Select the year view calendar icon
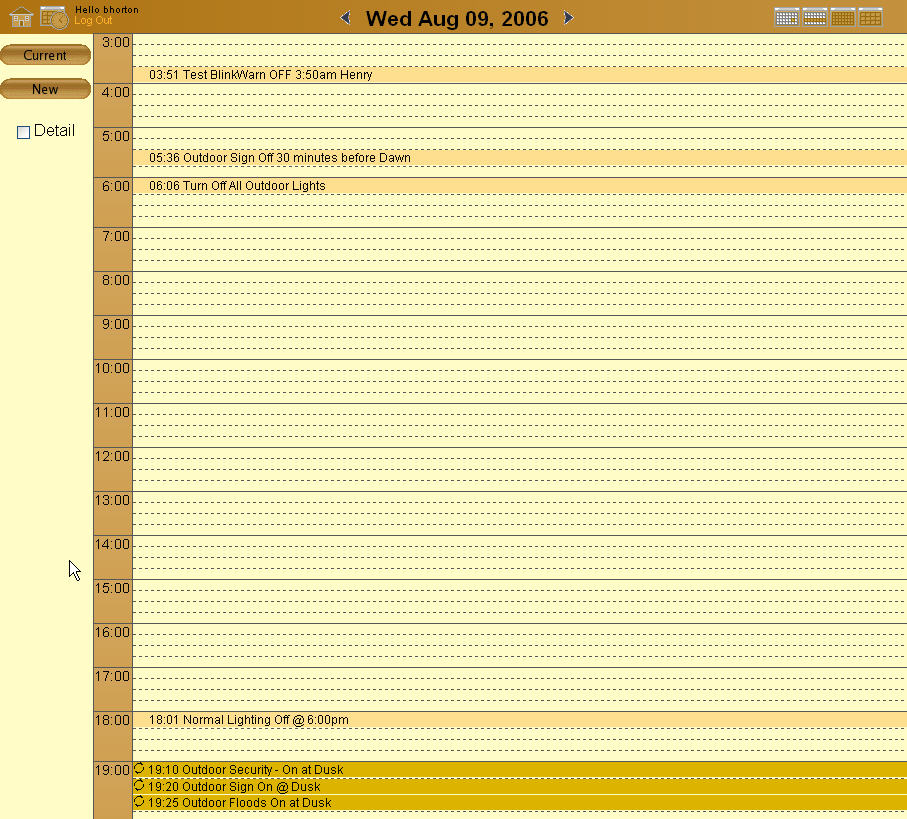 870,16
